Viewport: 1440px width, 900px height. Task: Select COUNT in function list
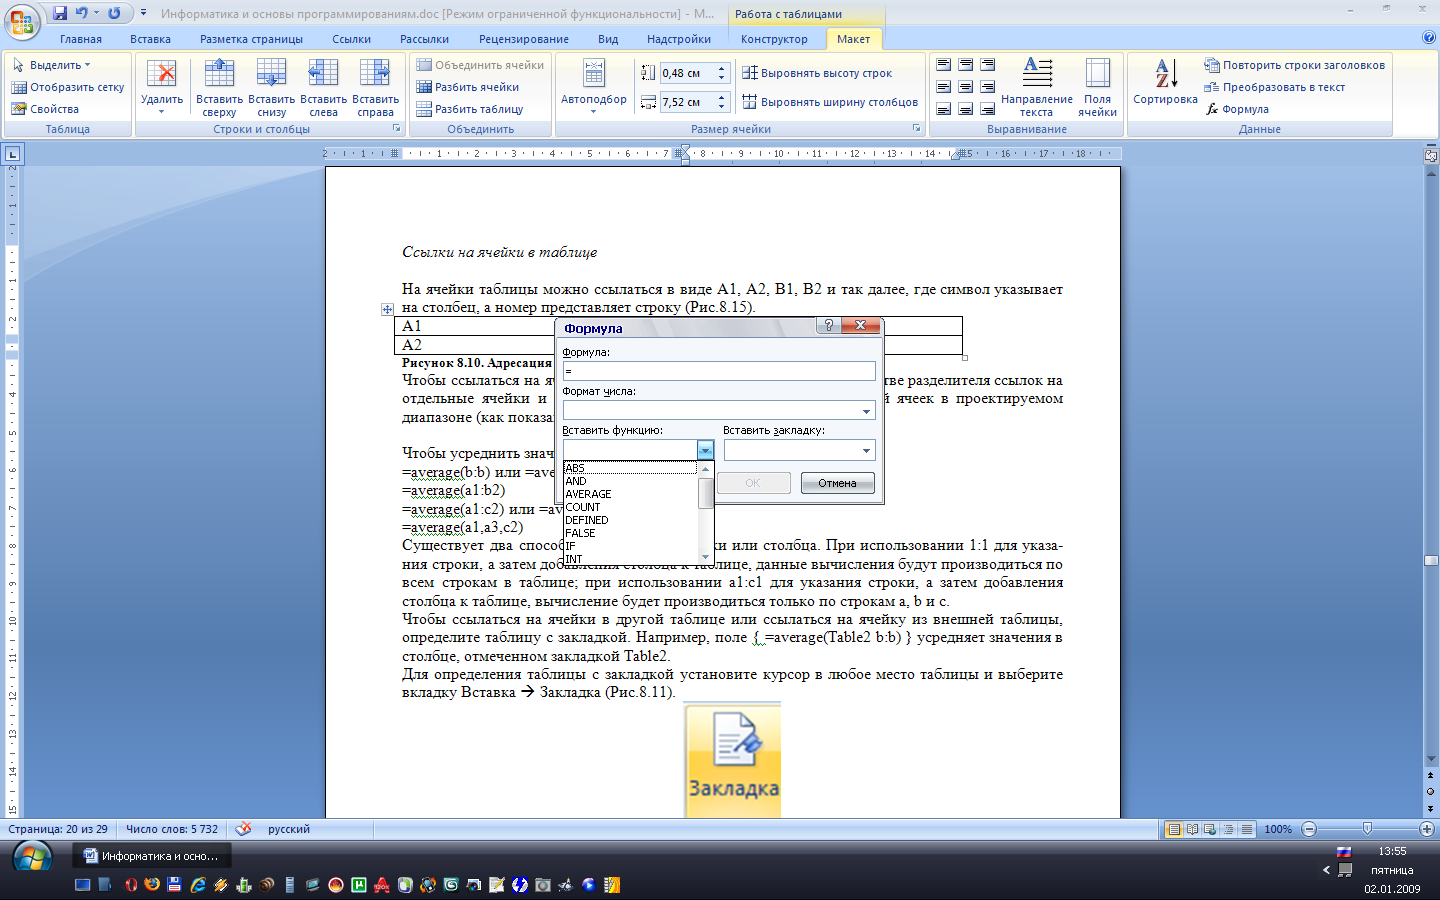point(630,507)
